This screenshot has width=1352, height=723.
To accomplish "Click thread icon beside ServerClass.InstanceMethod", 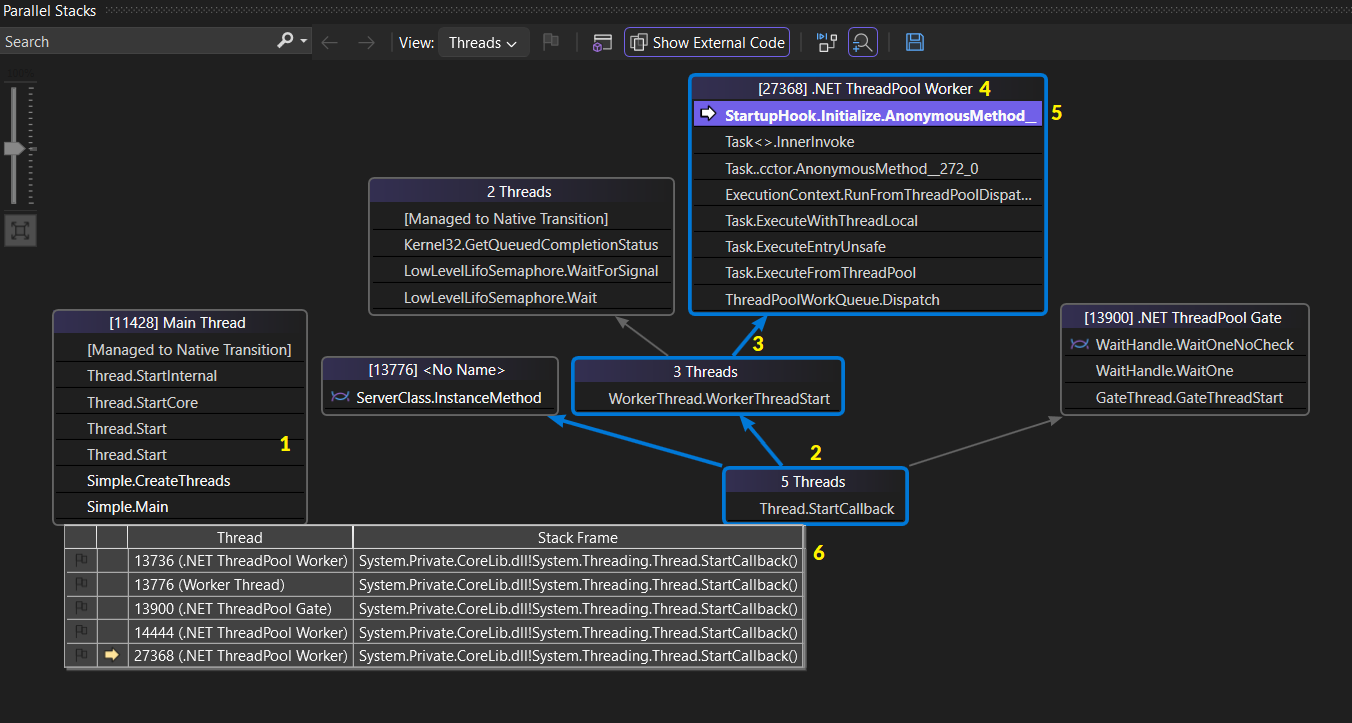I will tap(339, 398).
